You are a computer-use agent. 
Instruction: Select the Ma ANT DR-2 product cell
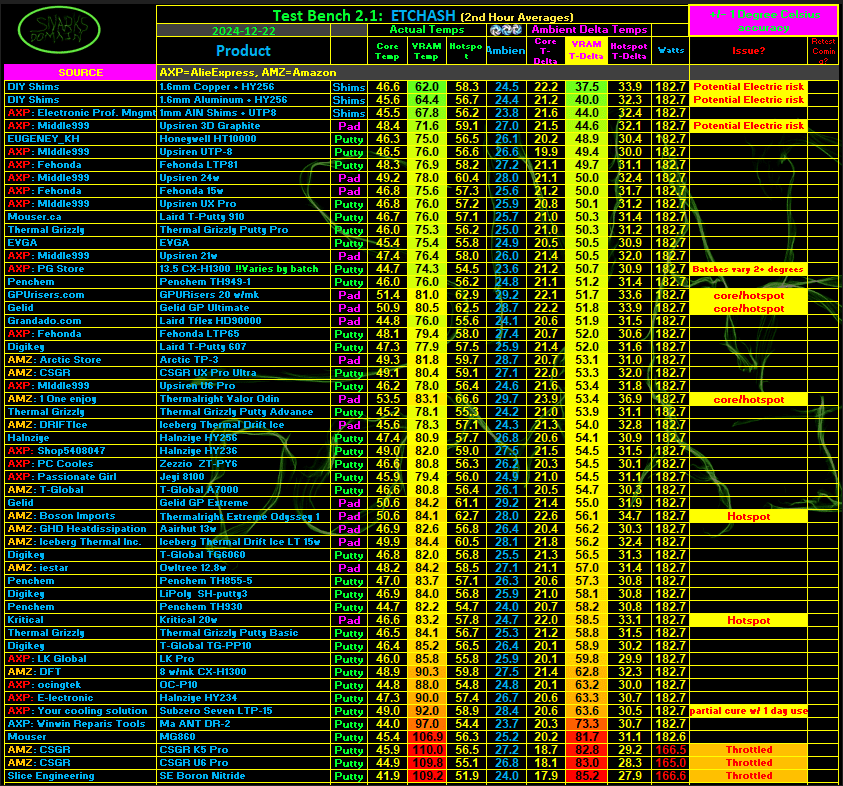(x=244, y=724)
